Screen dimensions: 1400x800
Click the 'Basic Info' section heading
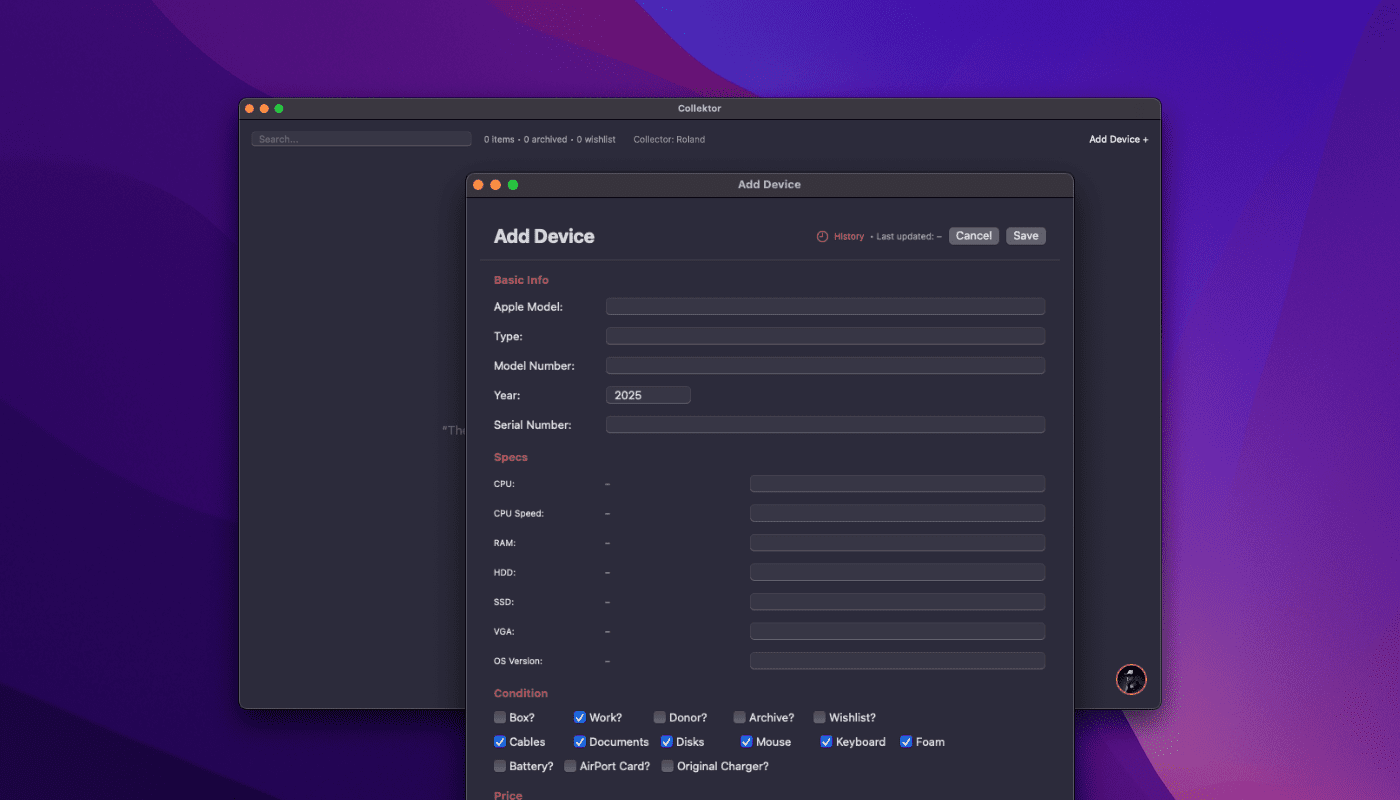(x=521, y=280)
